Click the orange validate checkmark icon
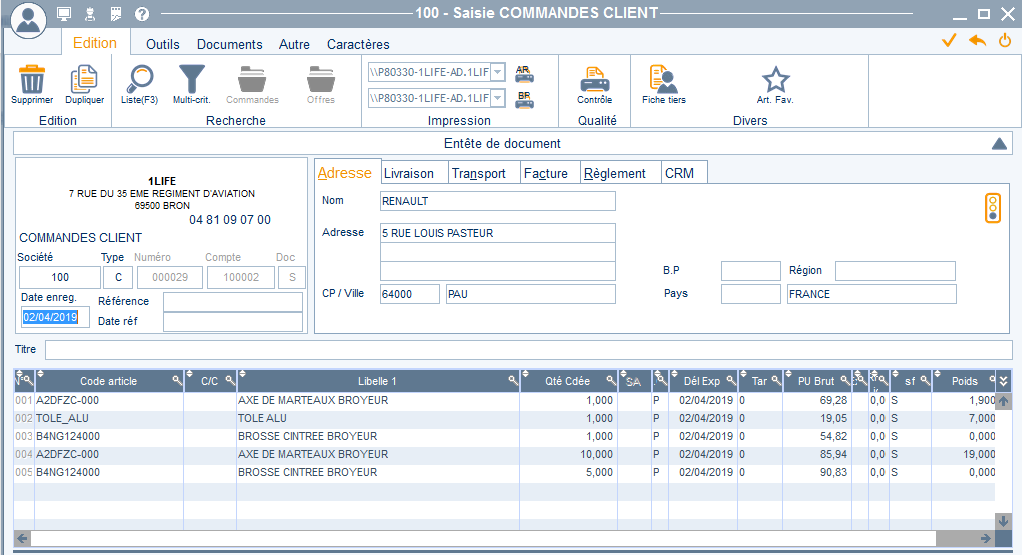 949,40
